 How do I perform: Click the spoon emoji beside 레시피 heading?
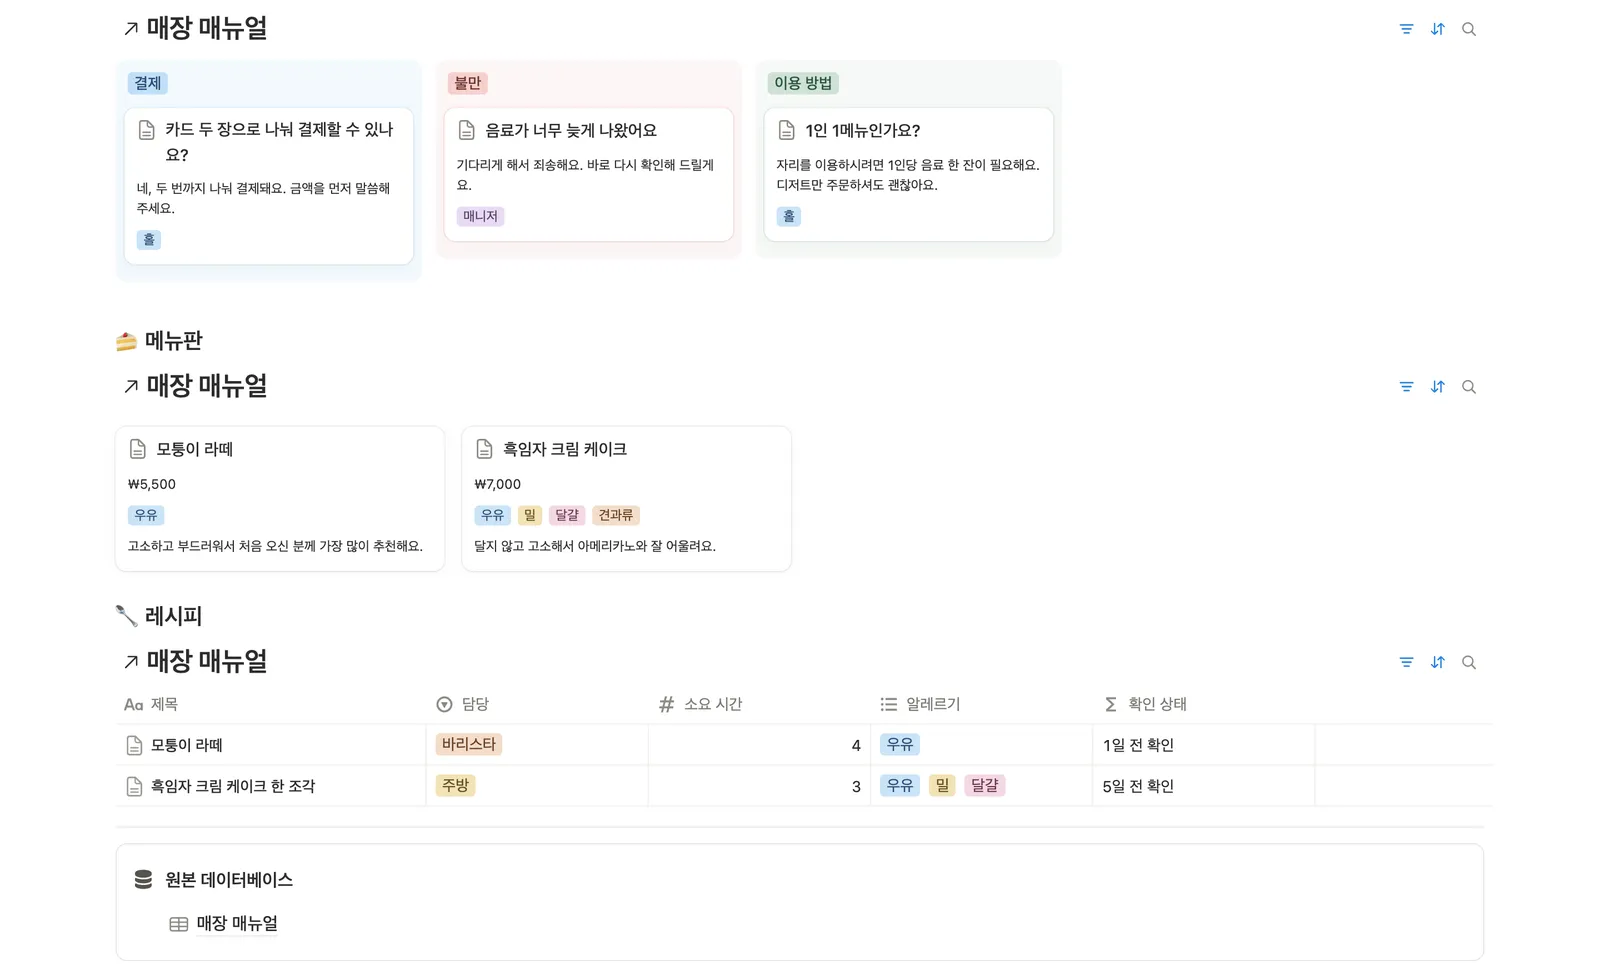(126, 616)
